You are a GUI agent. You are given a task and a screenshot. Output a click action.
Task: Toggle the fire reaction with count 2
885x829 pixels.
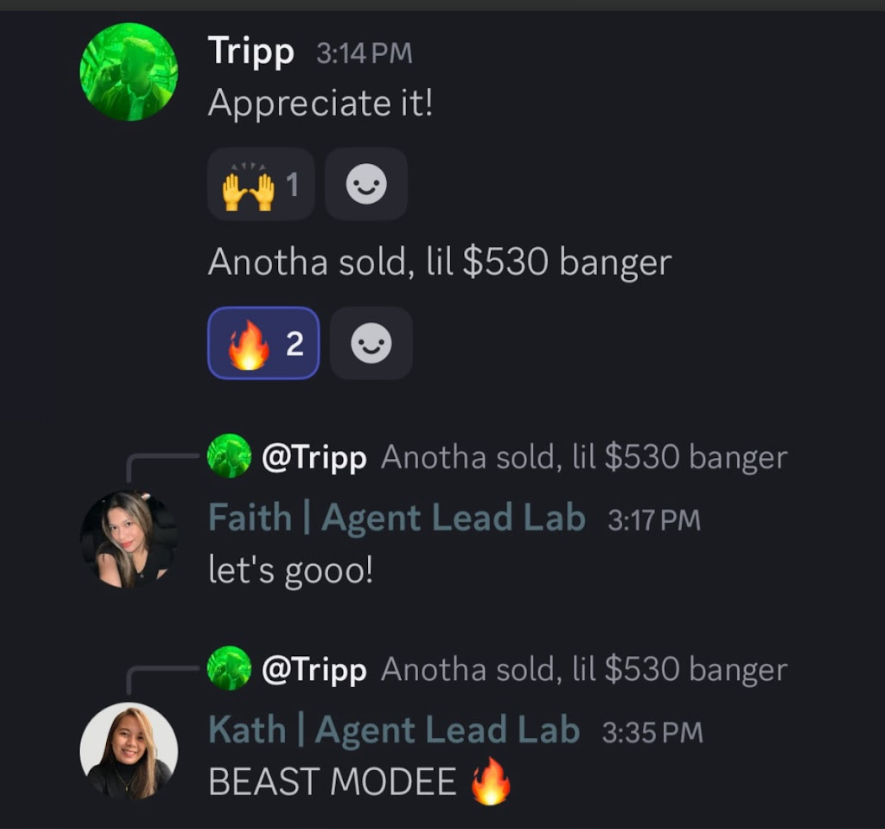264,343
